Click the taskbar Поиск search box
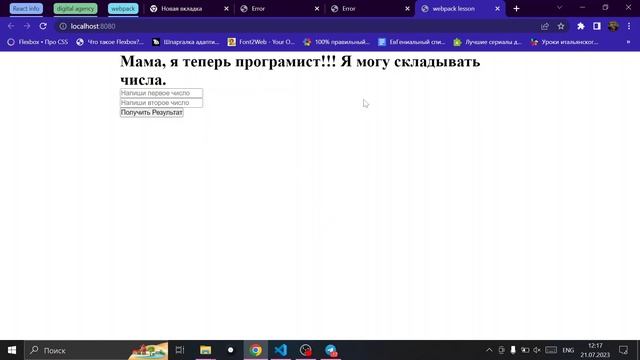Image resolution: width=640 pixels, height=360 pixels. click(x=97, y=350)
